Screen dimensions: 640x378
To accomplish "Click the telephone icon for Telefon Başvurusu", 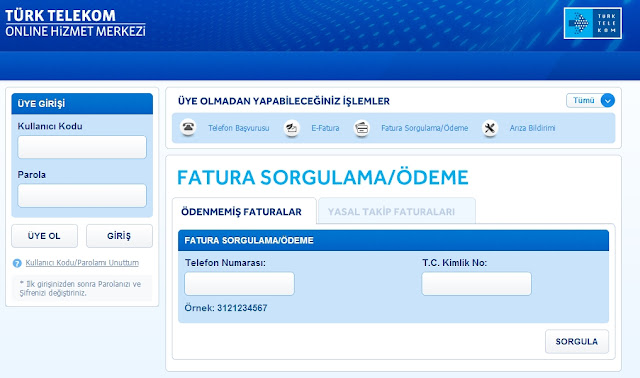I will [188, 127].
